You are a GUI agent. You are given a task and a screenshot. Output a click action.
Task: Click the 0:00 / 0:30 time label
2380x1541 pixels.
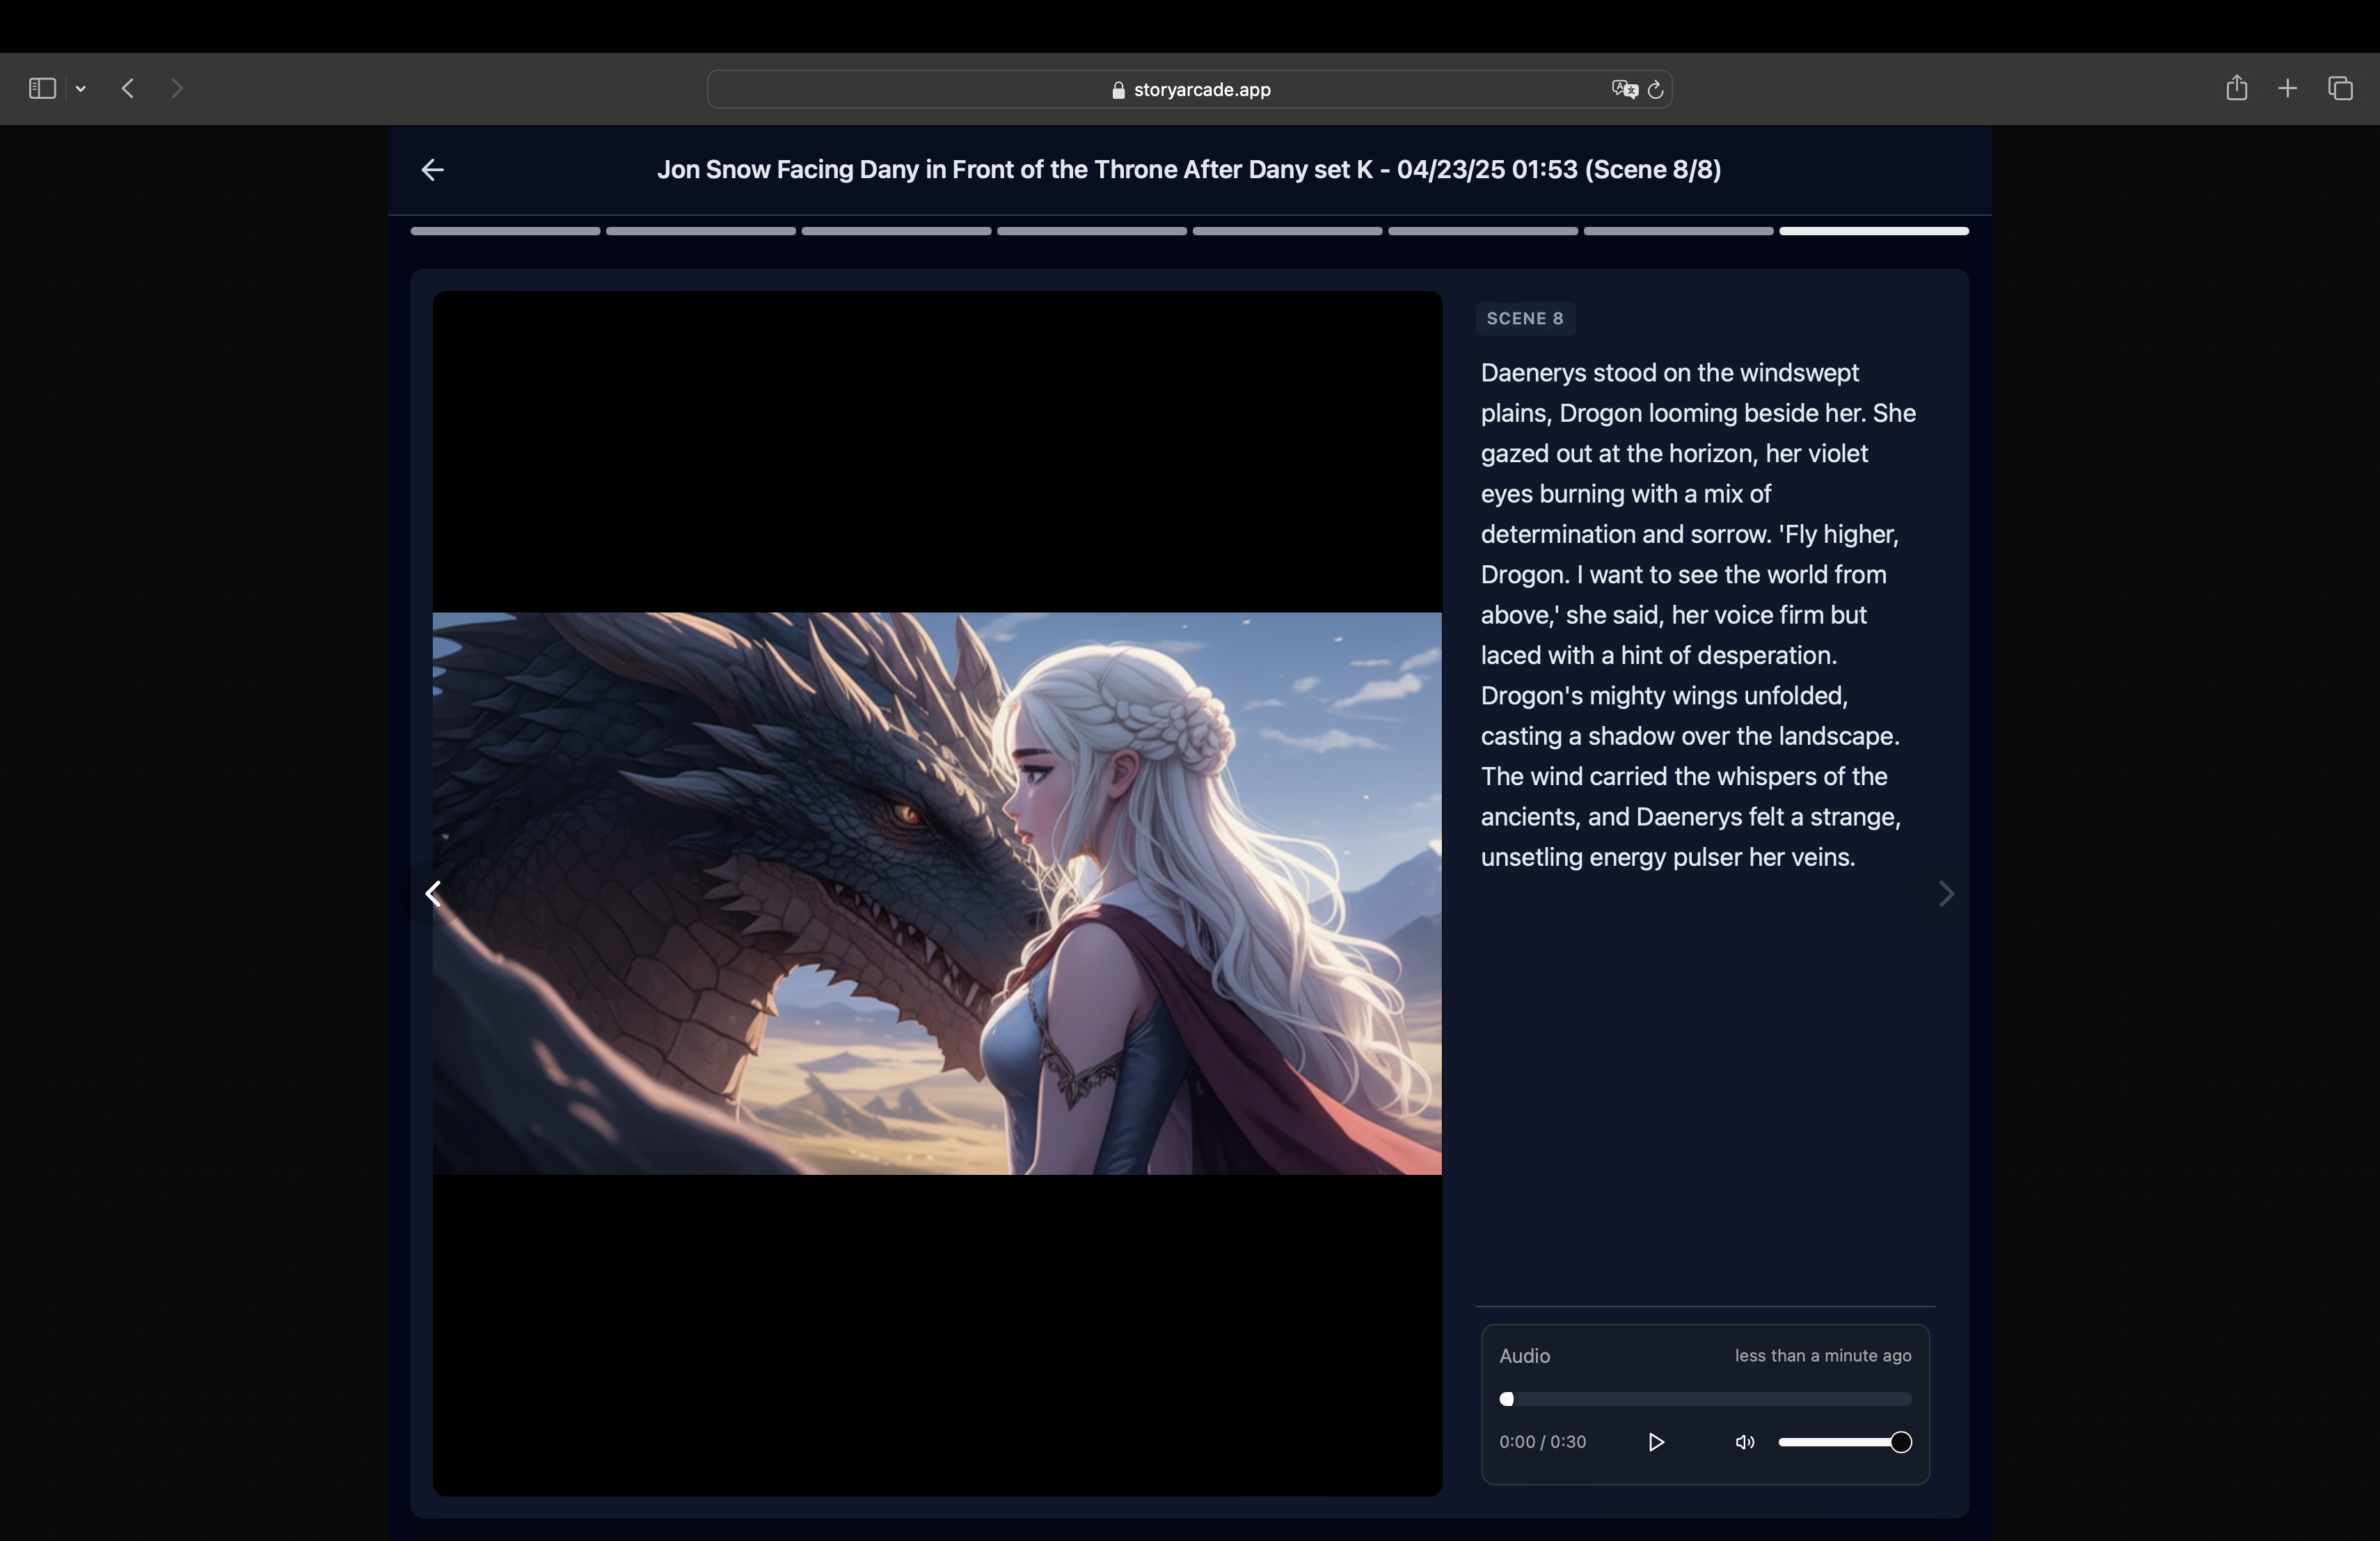[x=1542, y=1441]
